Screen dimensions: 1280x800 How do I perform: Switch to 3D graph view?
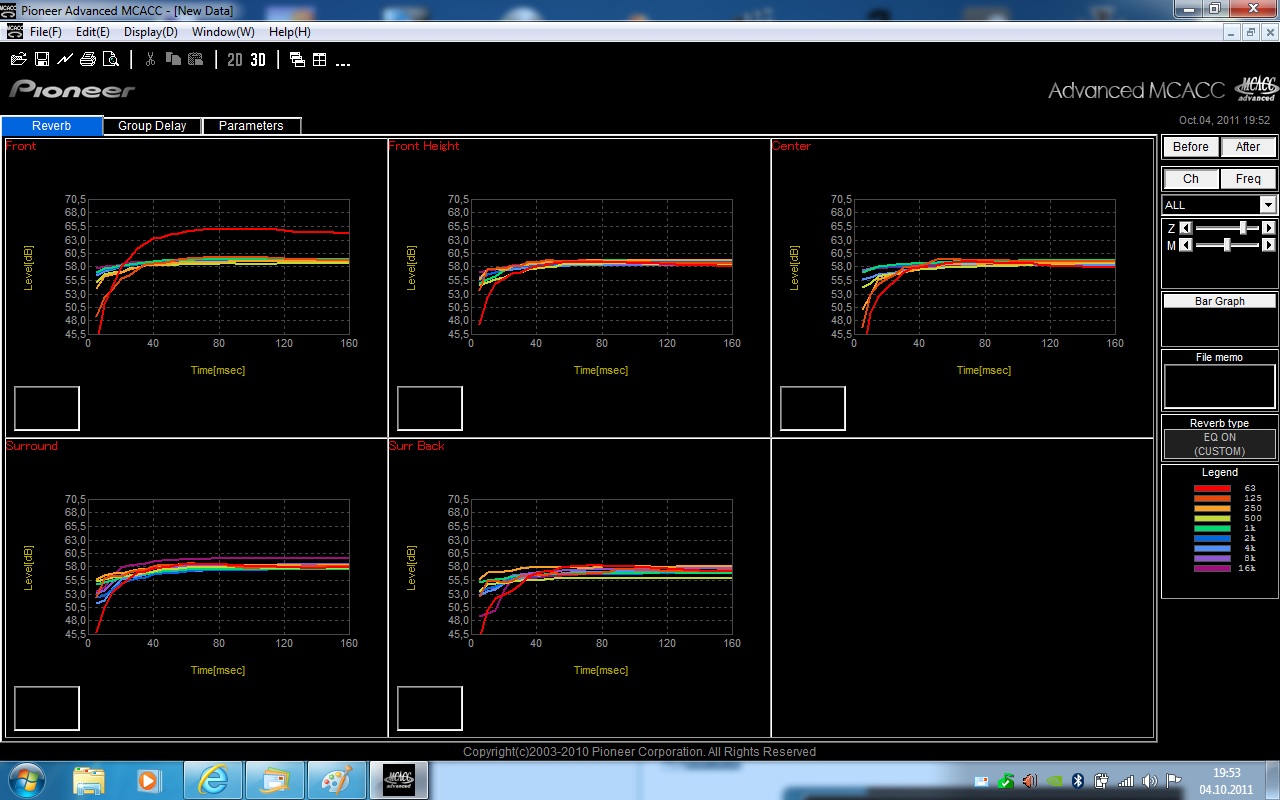coord(258,60)
